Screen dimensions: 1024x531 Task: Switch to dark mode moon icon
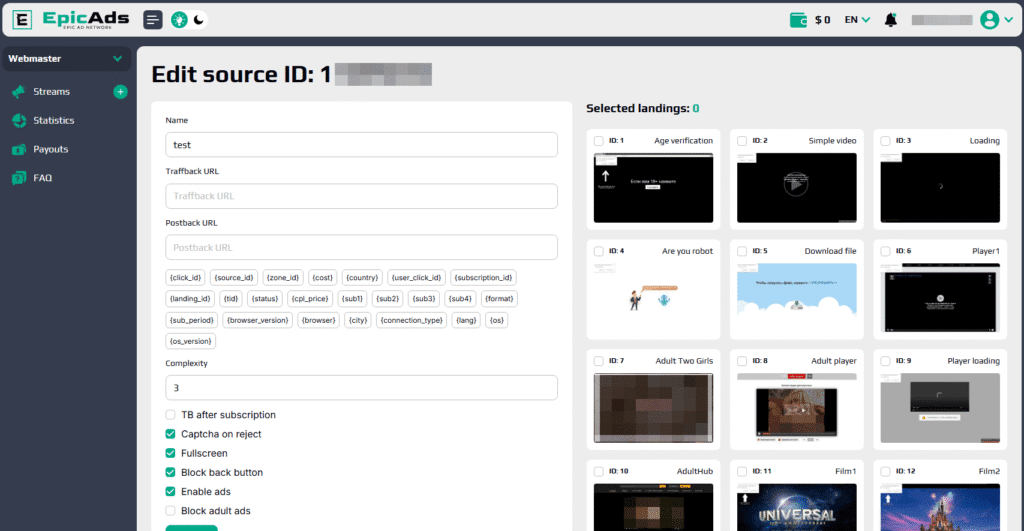pyautogui.click(x=200, y=19)
